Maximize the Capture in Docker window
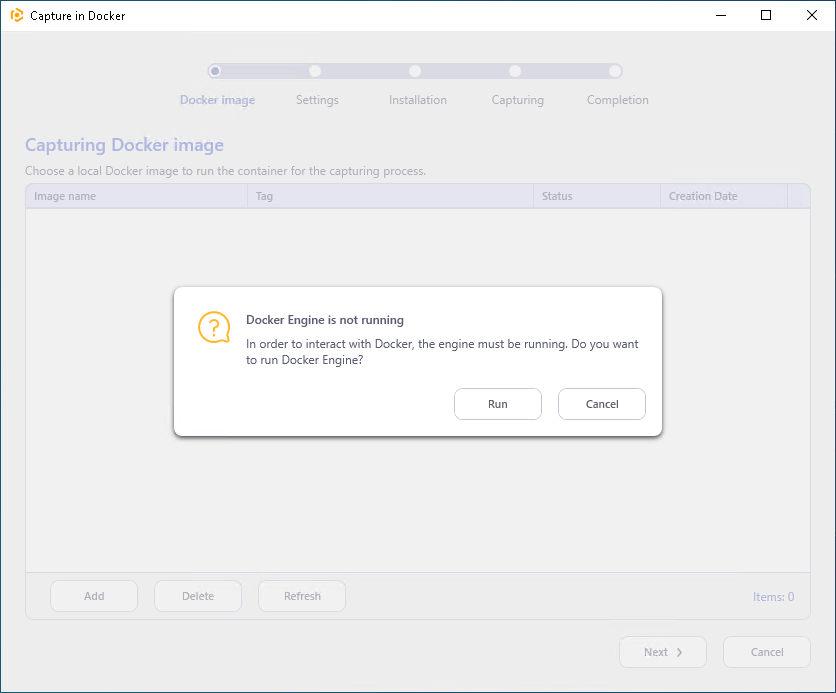The image size is (836, 693). coord(766,15)
